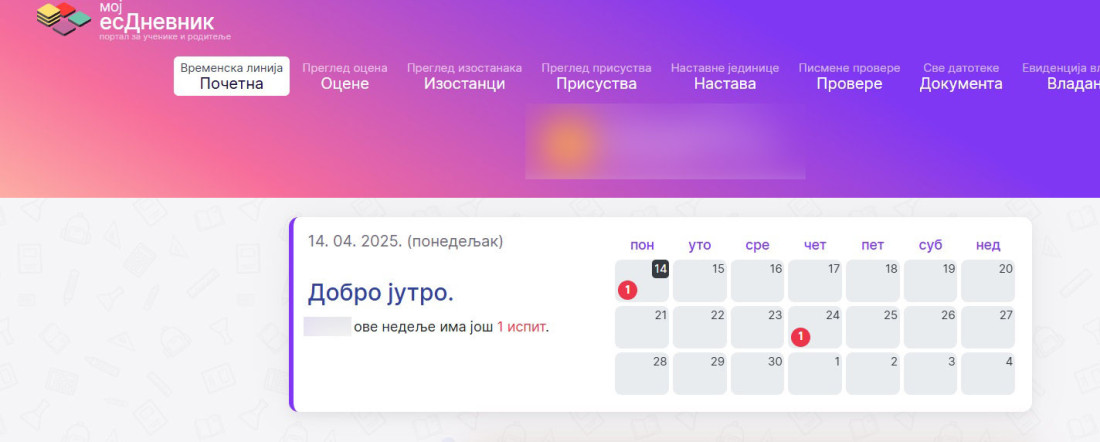Open the Провере tab
This screenshot has height=442, width=1100.
click(x=849, y=76)
